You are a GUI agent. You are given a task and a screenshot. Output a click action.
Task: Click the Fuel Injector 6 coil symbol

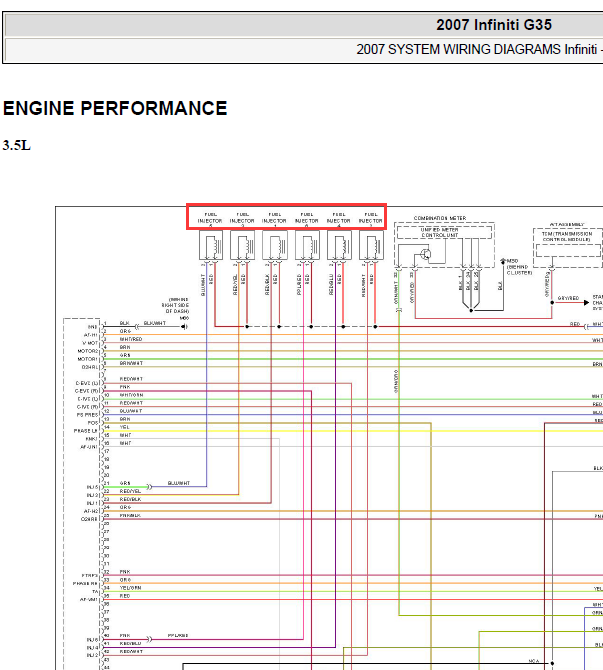point(307,245)
